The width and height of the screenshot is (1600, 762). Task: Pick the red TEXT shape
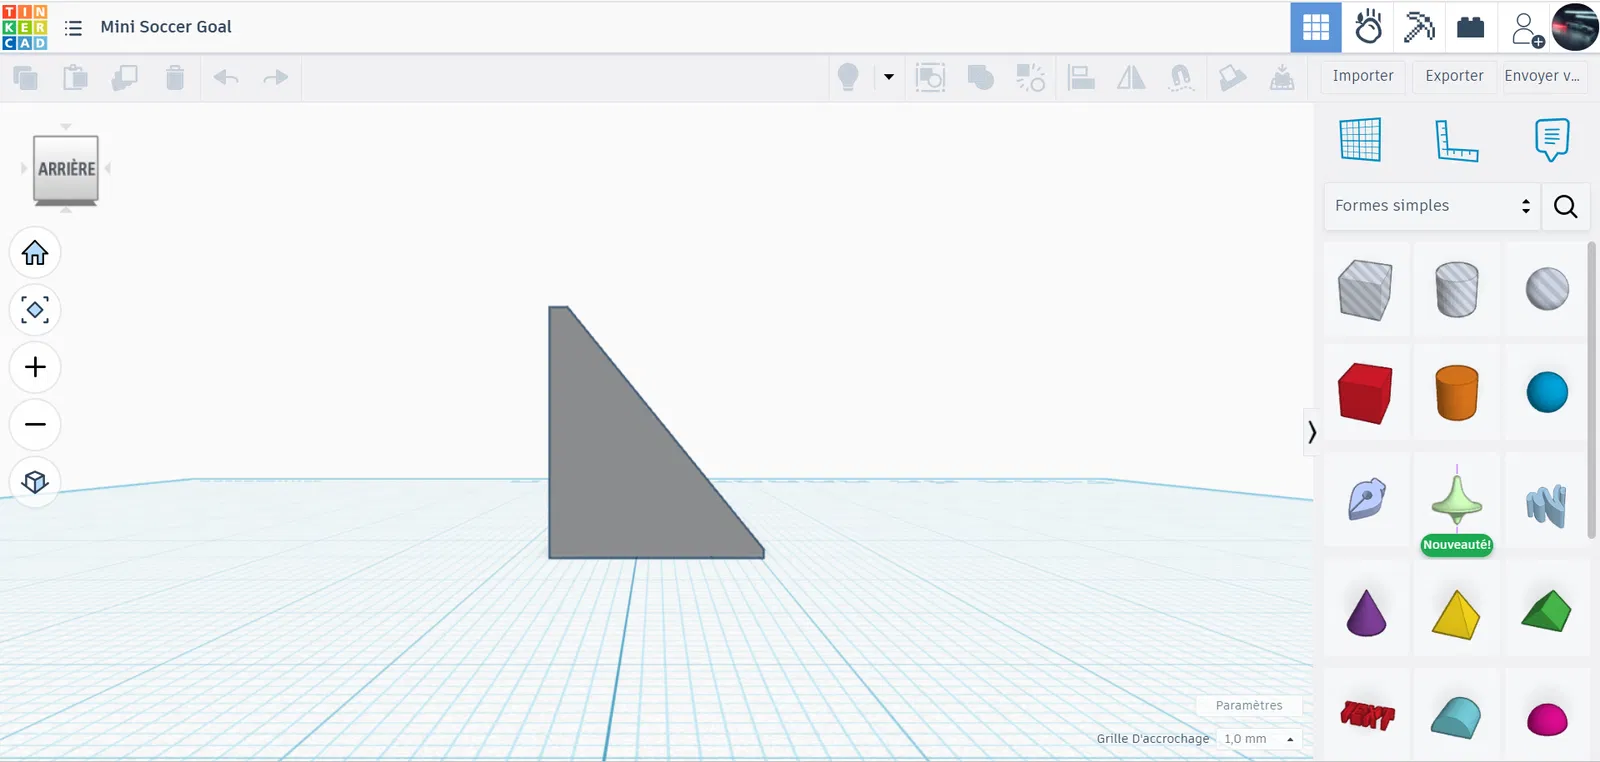click(1366, 715)
